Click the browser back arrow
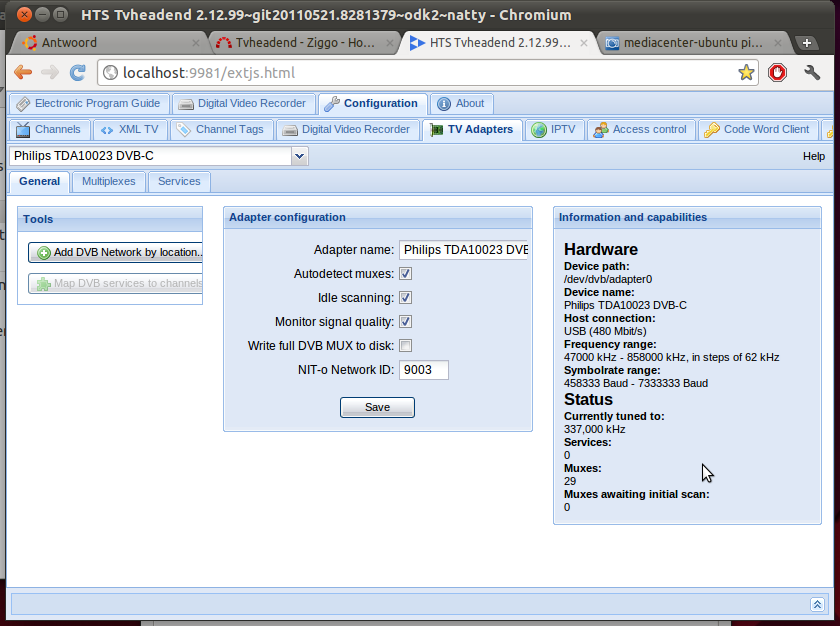The width and height of the screenshot is (840, 626). [x=23, y=72]
